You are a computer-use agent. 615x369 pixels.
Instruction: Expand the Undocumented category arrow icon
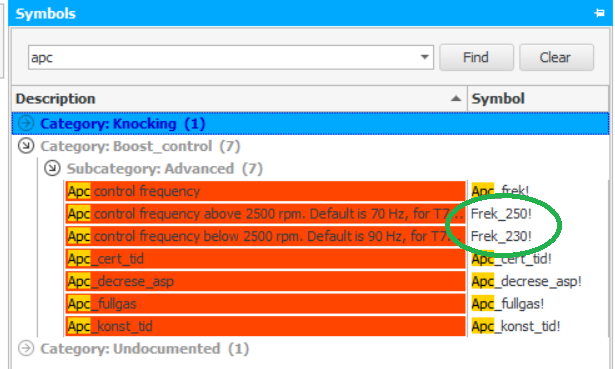click(x=26, y=348)
